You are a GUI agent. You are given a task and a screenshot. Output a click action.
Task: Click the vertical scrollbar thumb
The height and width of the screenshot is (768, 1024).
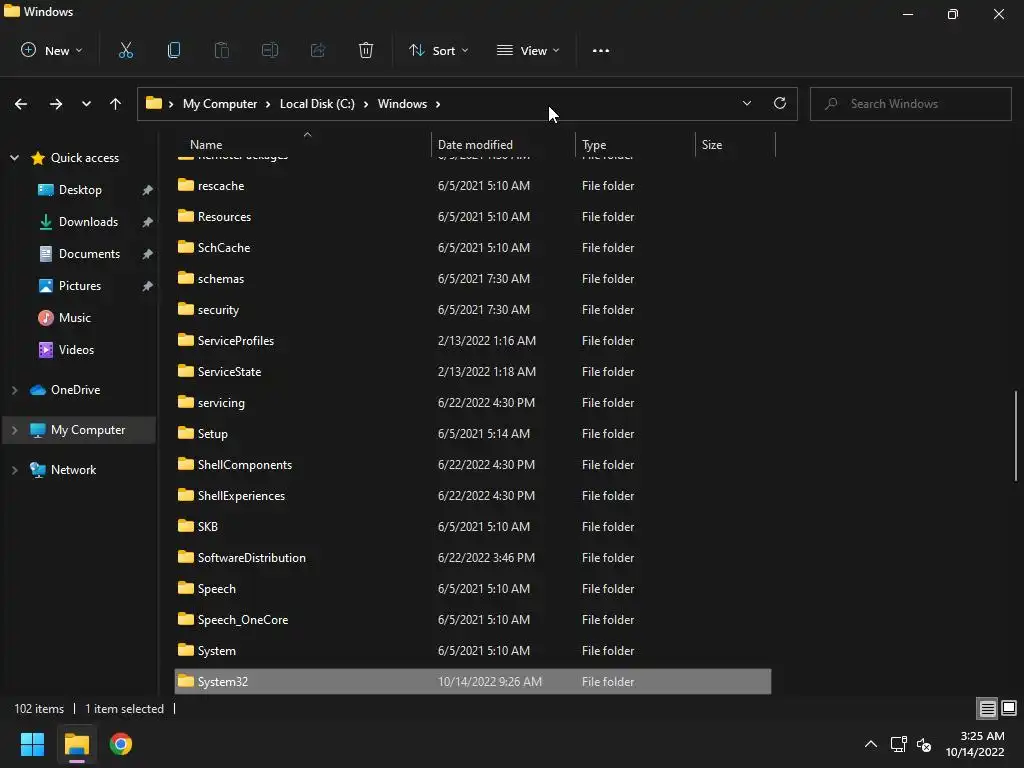(x=1016, y=436)
